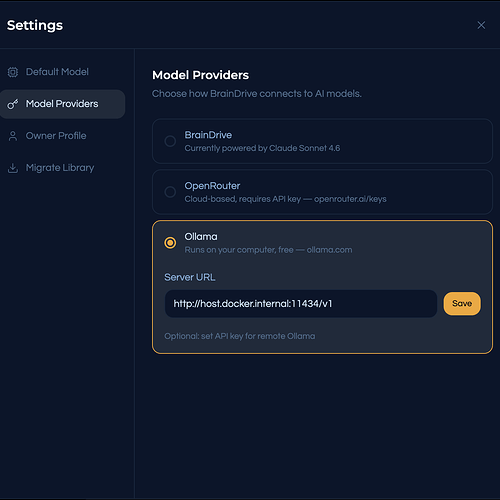
Task: Save the Ollama server URL
Action: (462, 303)
